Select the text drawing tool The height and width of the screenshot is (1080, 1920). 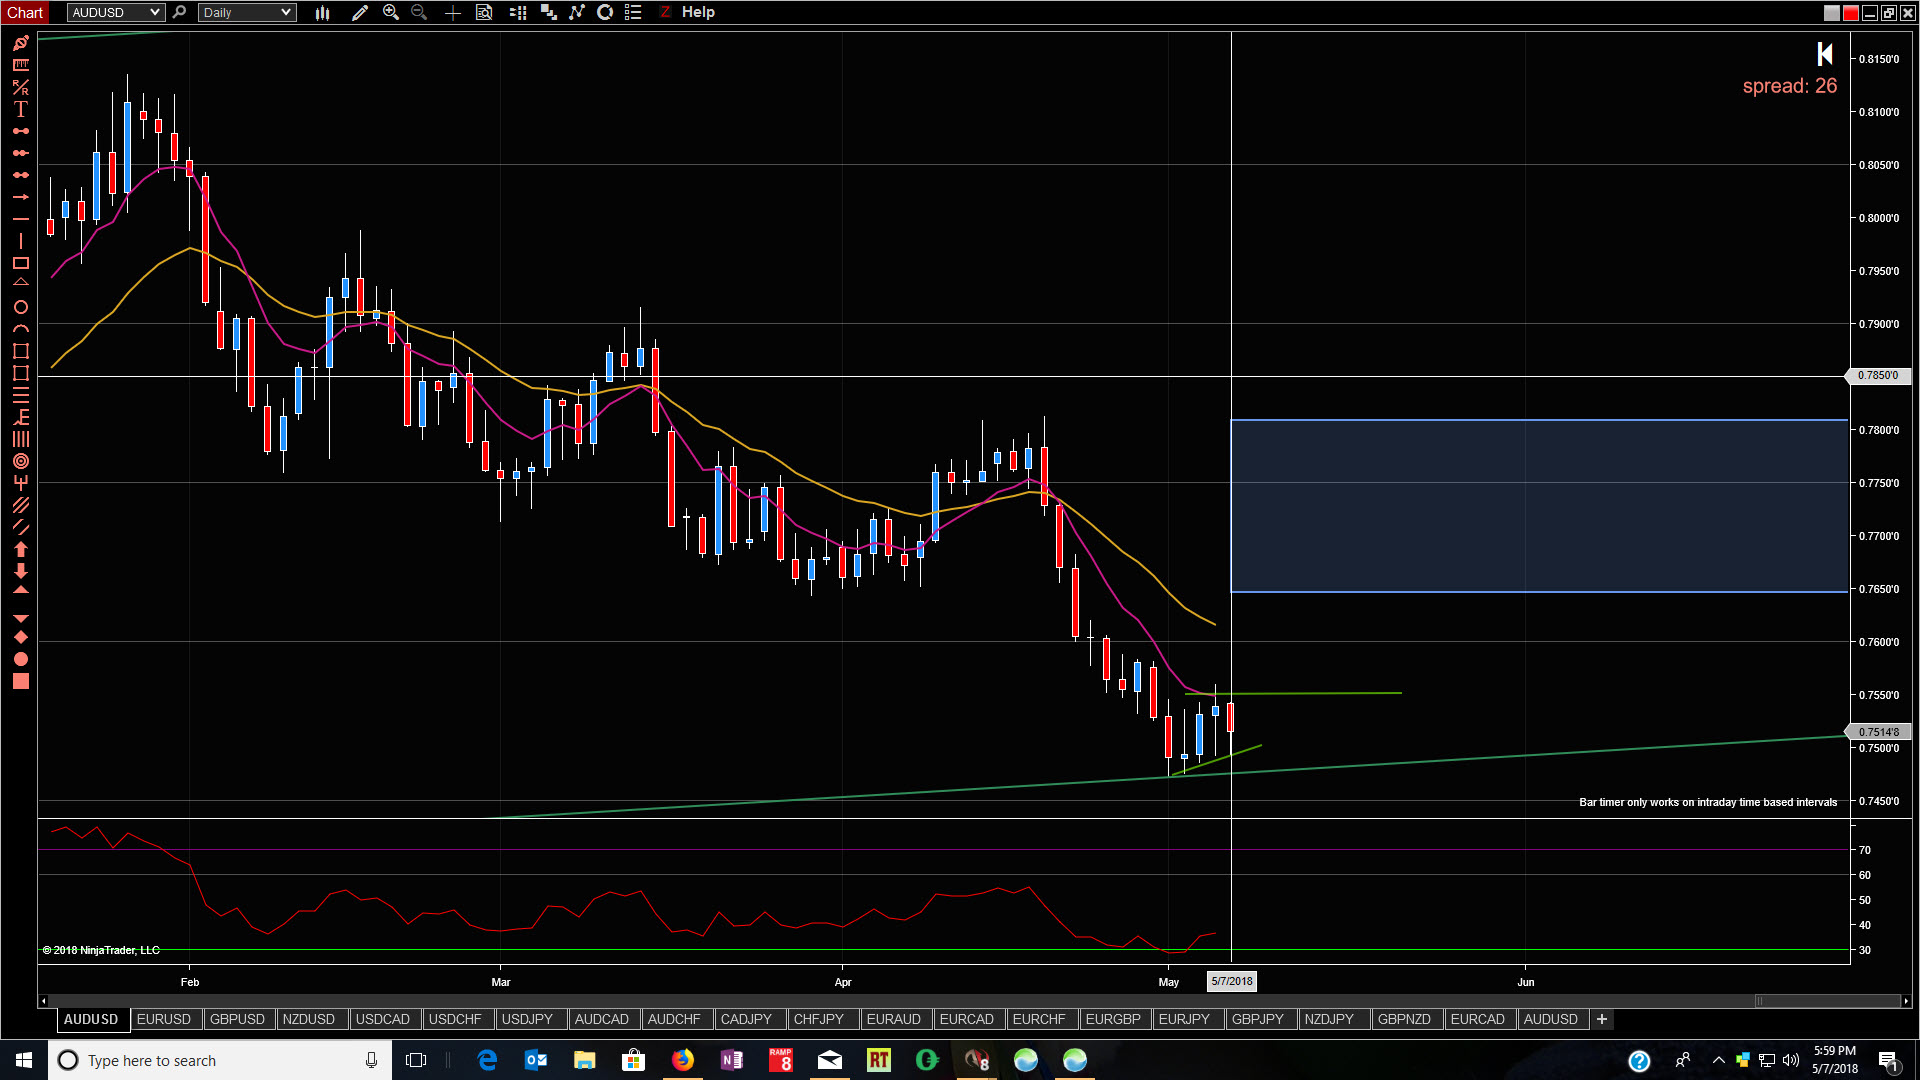tap(20, 109)
